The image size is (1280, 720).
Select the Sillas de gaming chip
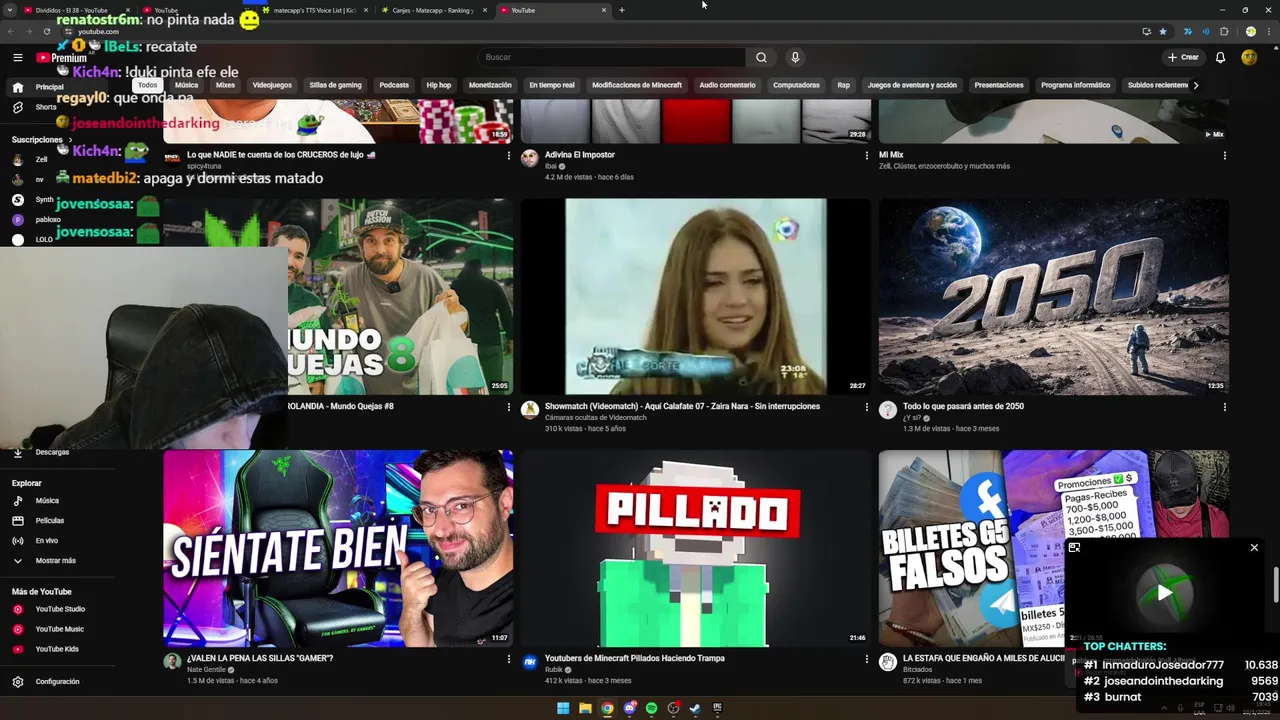coord(335,85)
